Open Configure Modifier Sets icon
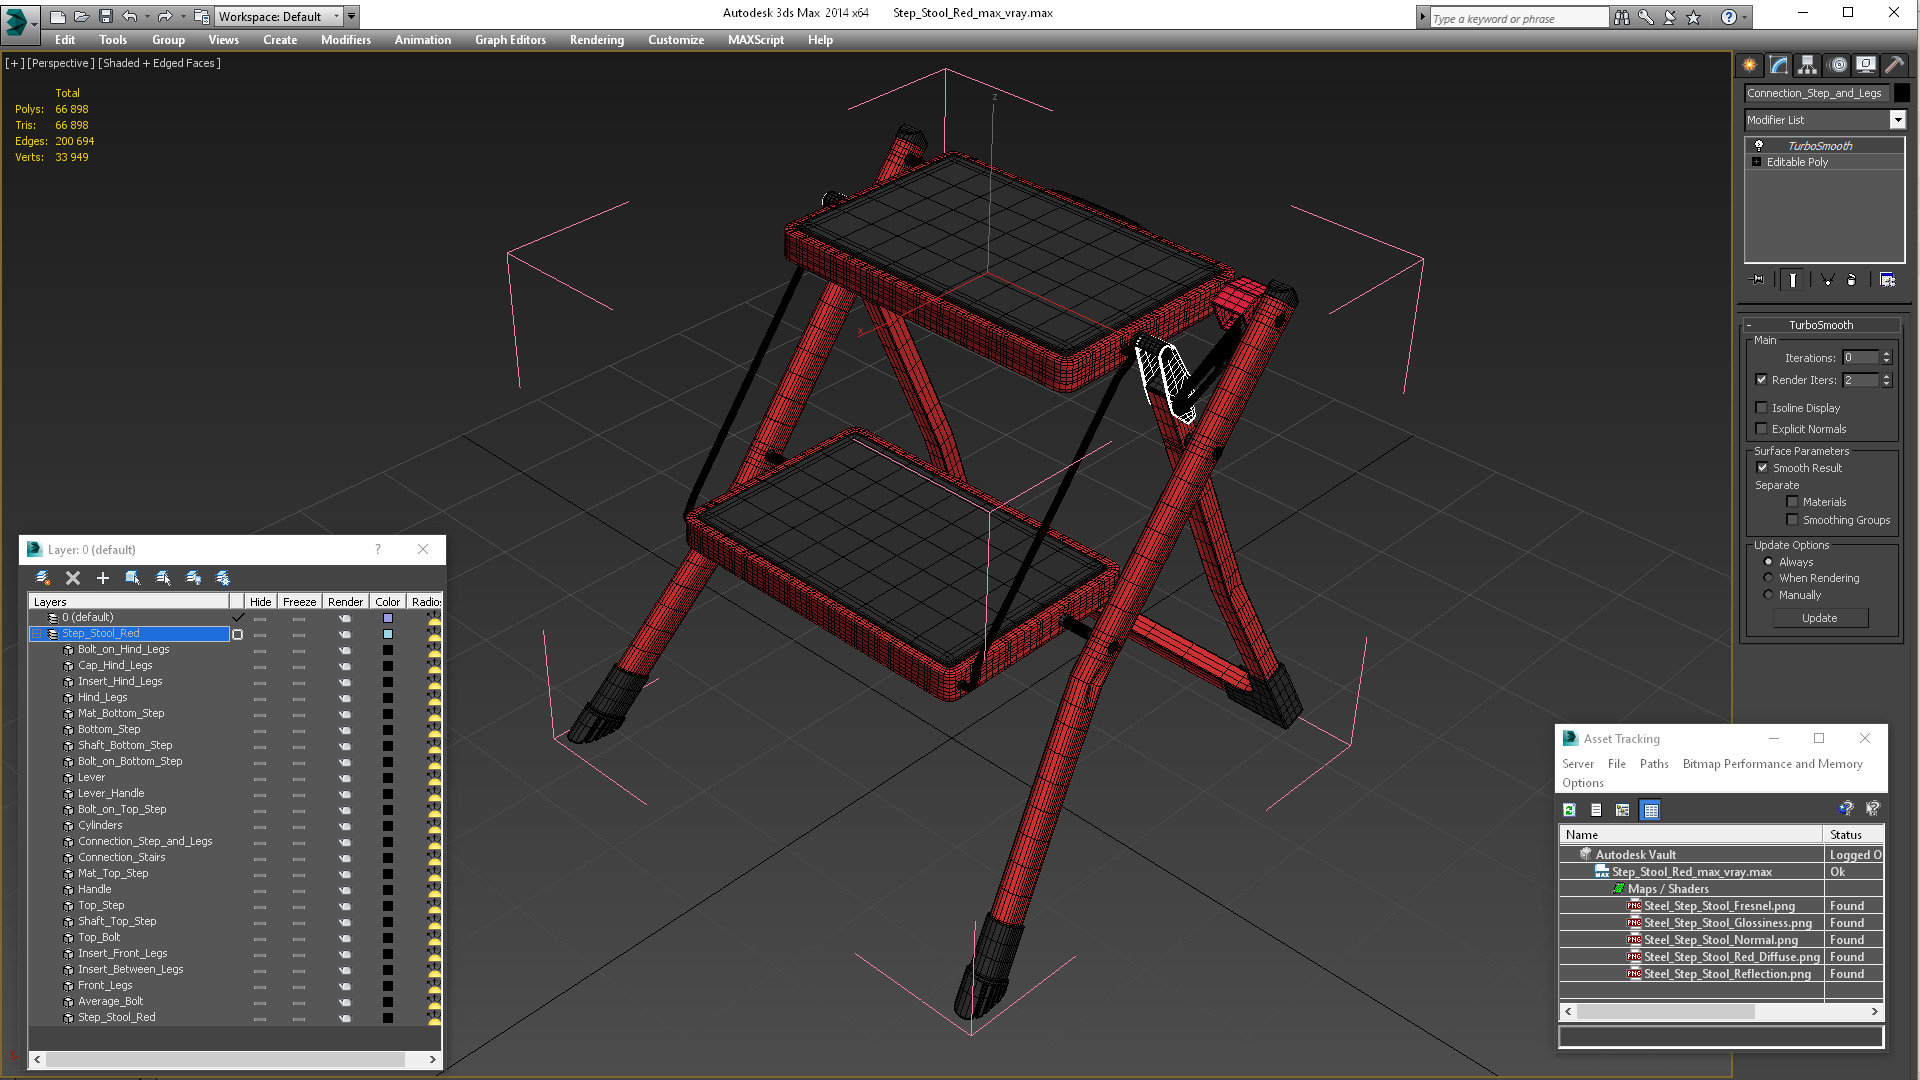This screenshot has height=1080, width=1920. [1887, 280]
